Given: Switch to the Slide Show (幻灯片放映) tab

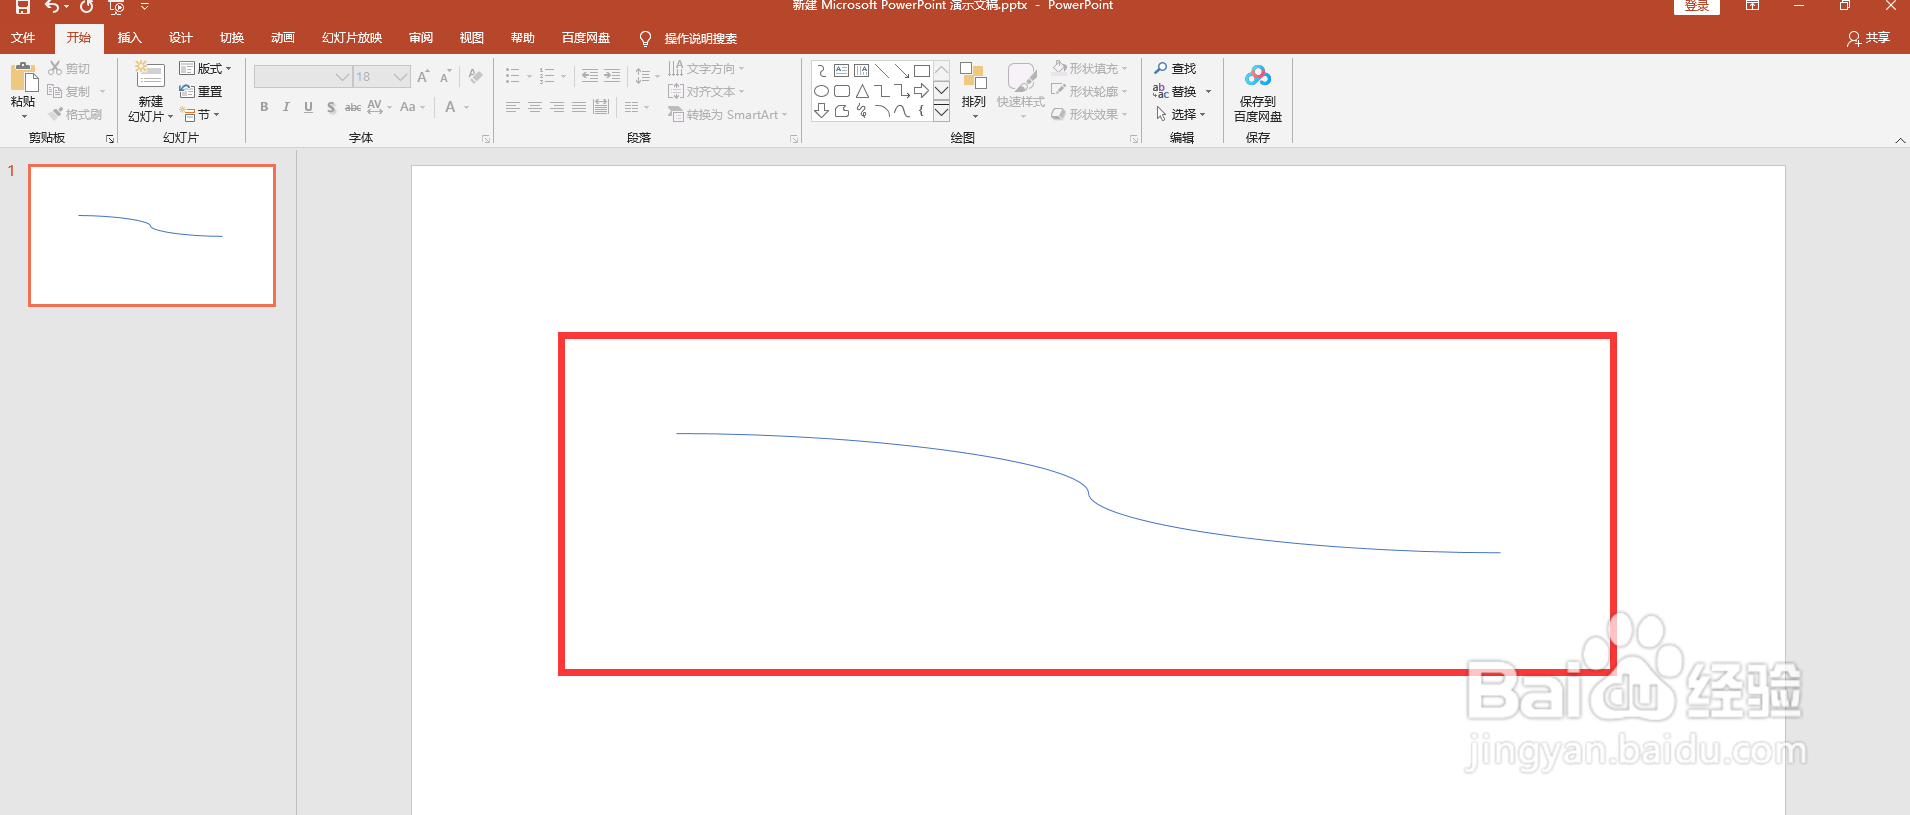Looking at the screenshot, I should (352, 38).
